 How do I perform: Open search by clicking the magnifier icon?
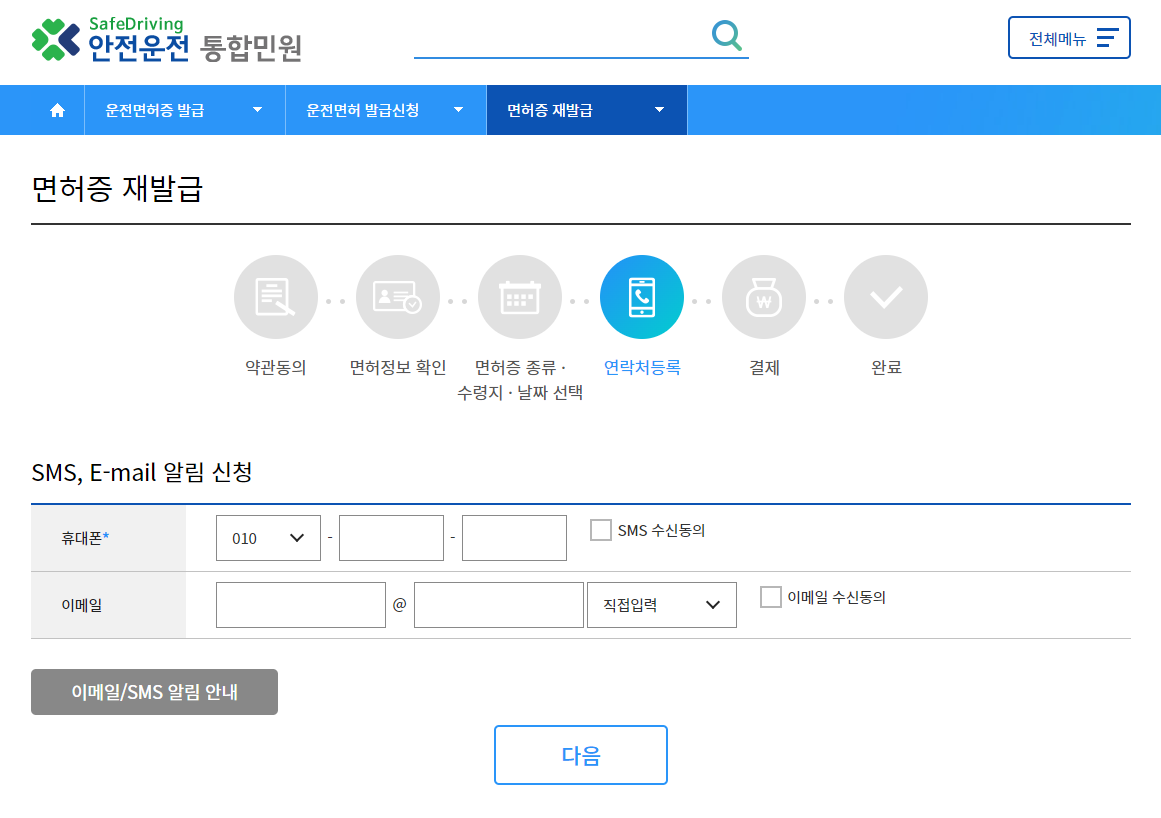point(727,36)
